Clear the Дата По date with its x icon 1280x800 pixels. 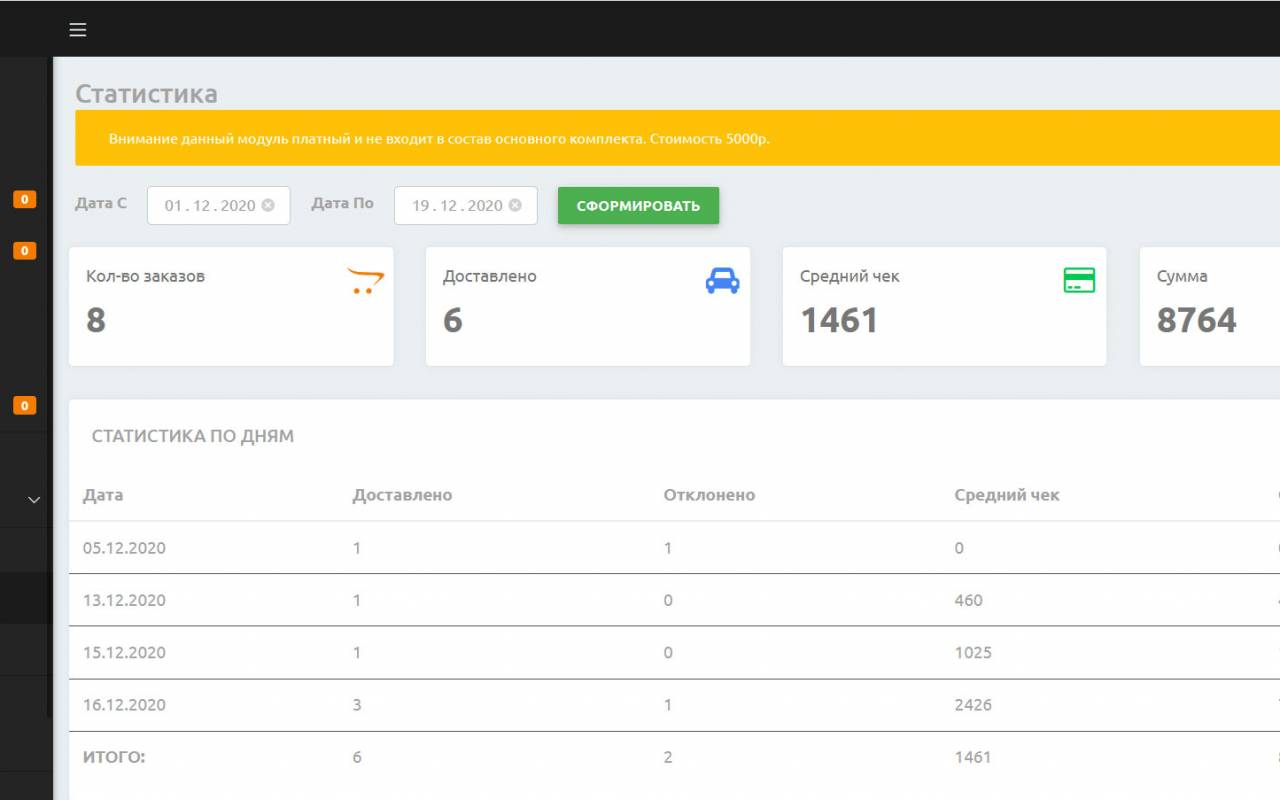(515, 206)
